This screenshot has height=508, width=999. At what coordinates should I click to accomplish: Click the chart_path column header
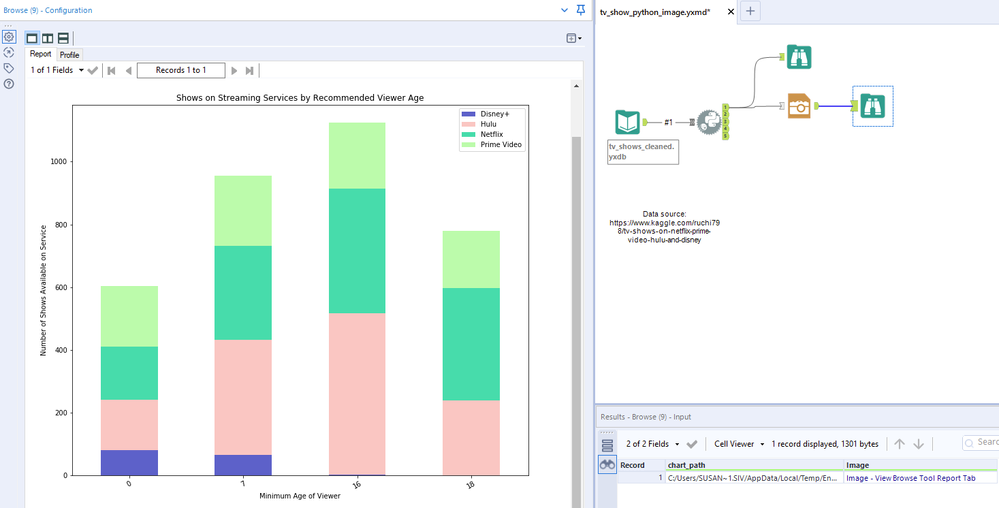pyautogui.click(x=754, y=465)
